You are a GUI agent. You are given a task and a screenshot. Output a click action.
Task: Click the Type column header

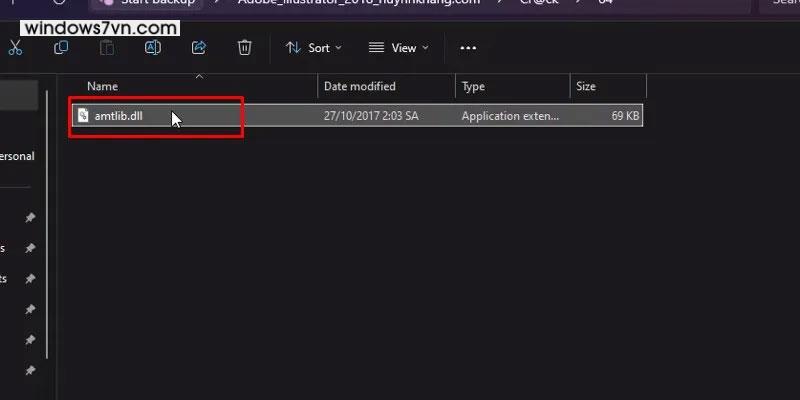[x=474, y=87]
